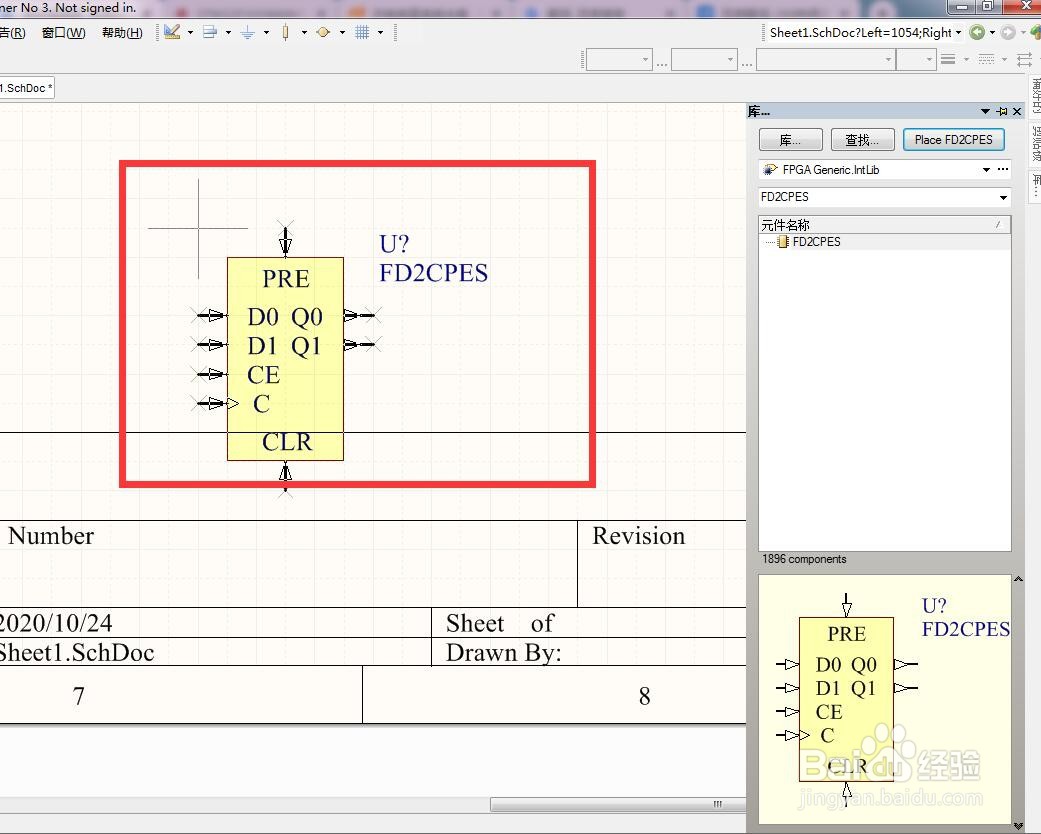Maximize the application window
This screenshot has height=834, width=1041.
(x=988, y=6)
